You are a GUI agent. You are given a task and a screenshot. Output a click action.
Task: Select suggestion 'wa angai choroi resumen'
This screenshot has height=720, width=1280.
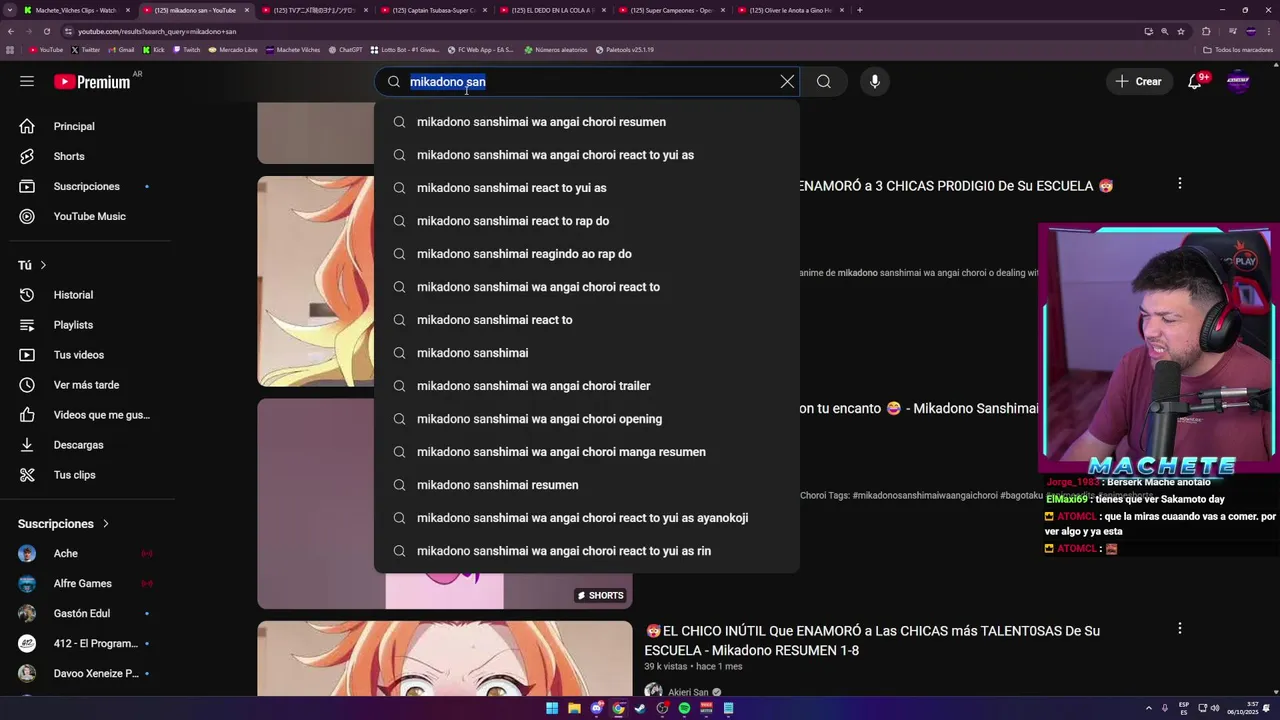coord(587,122)
